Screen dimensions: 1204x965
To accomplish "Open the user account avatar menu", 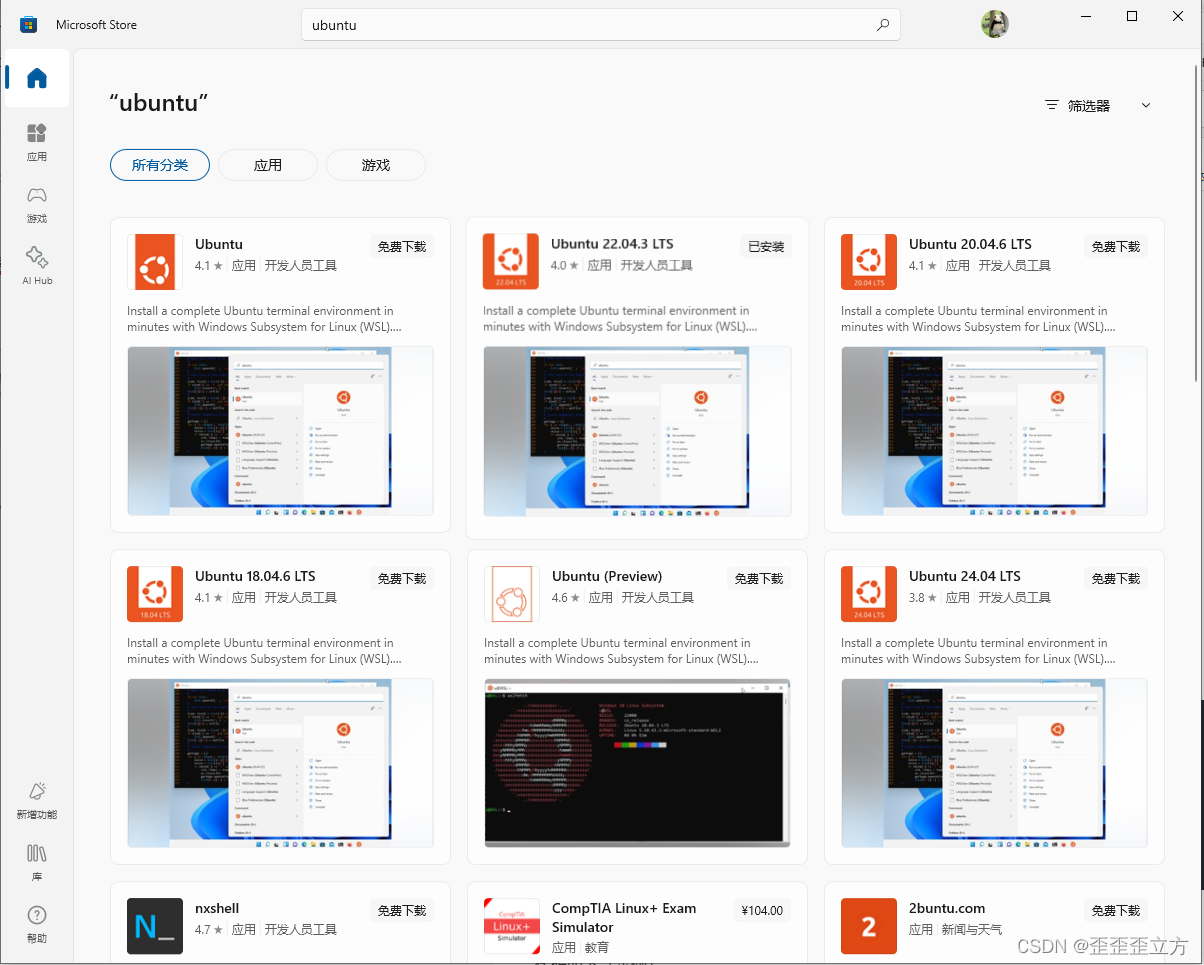I will pyautogui.click(x=994, y=23).
